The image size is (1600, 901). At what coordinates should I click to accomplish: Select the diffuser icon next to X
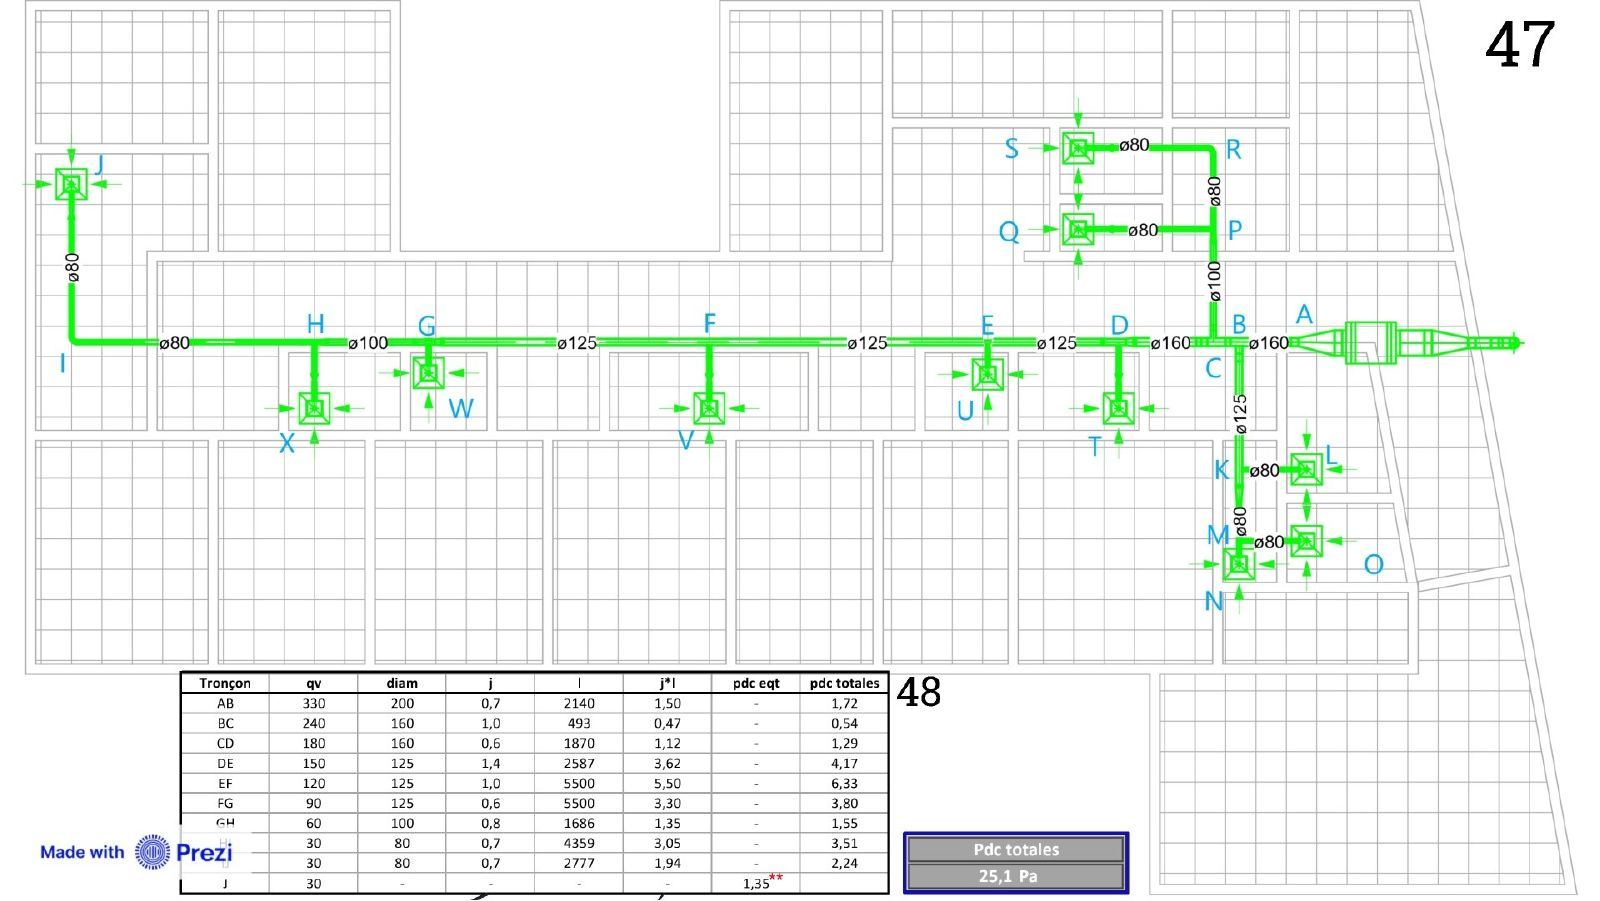pos(315,408)
